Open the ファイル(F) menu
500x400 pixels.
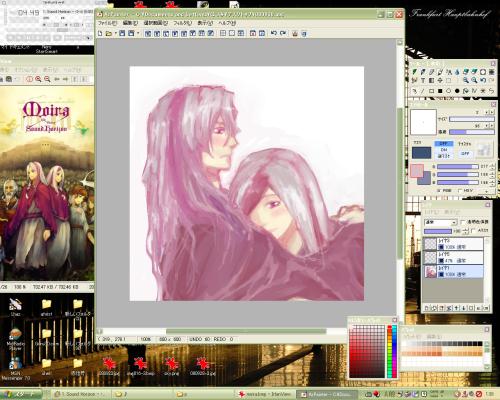tap(107, 23)
